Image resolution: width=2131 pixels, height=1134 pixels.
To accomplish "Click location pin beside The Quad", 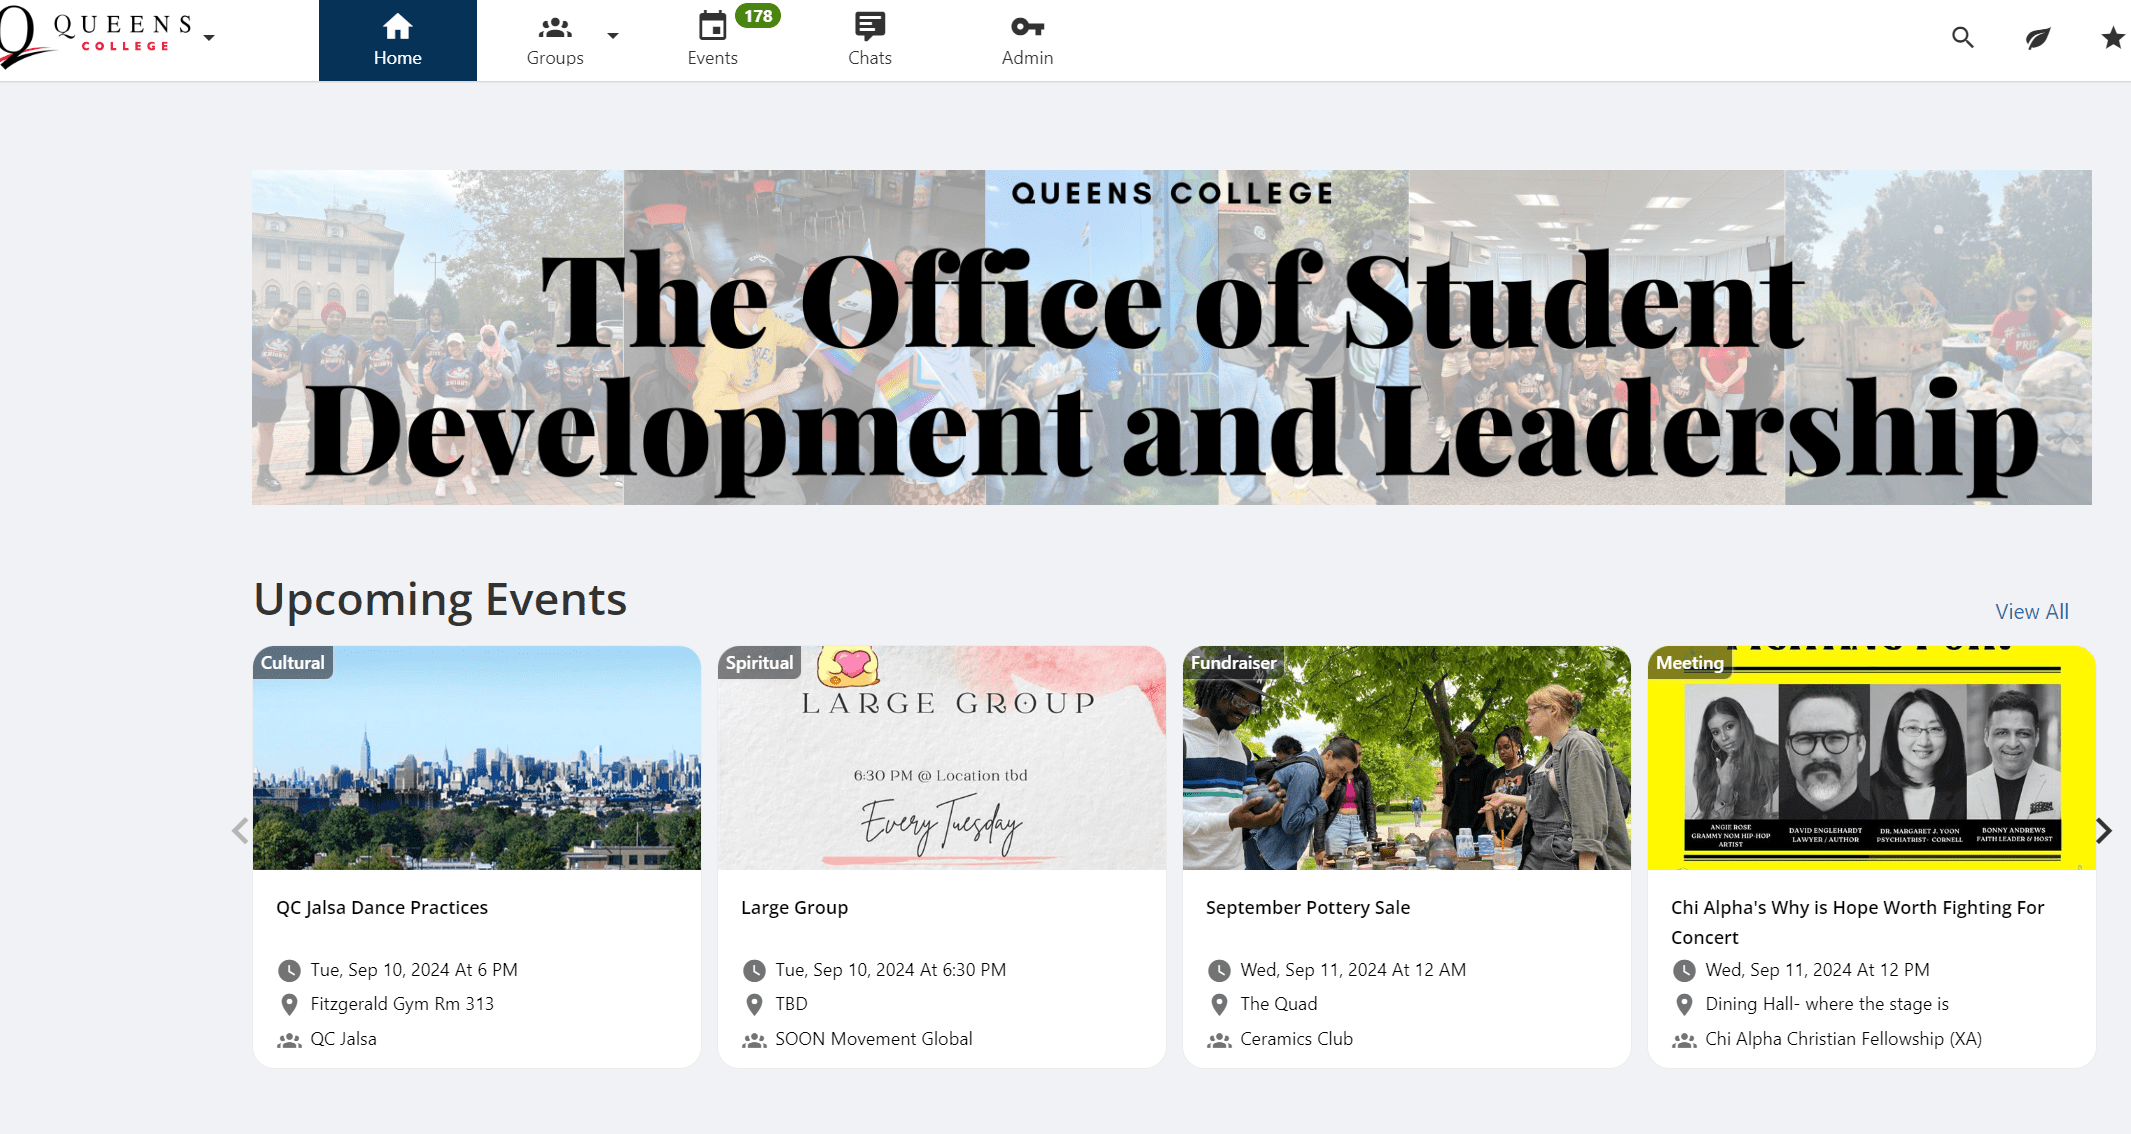I will 1219,1004.
